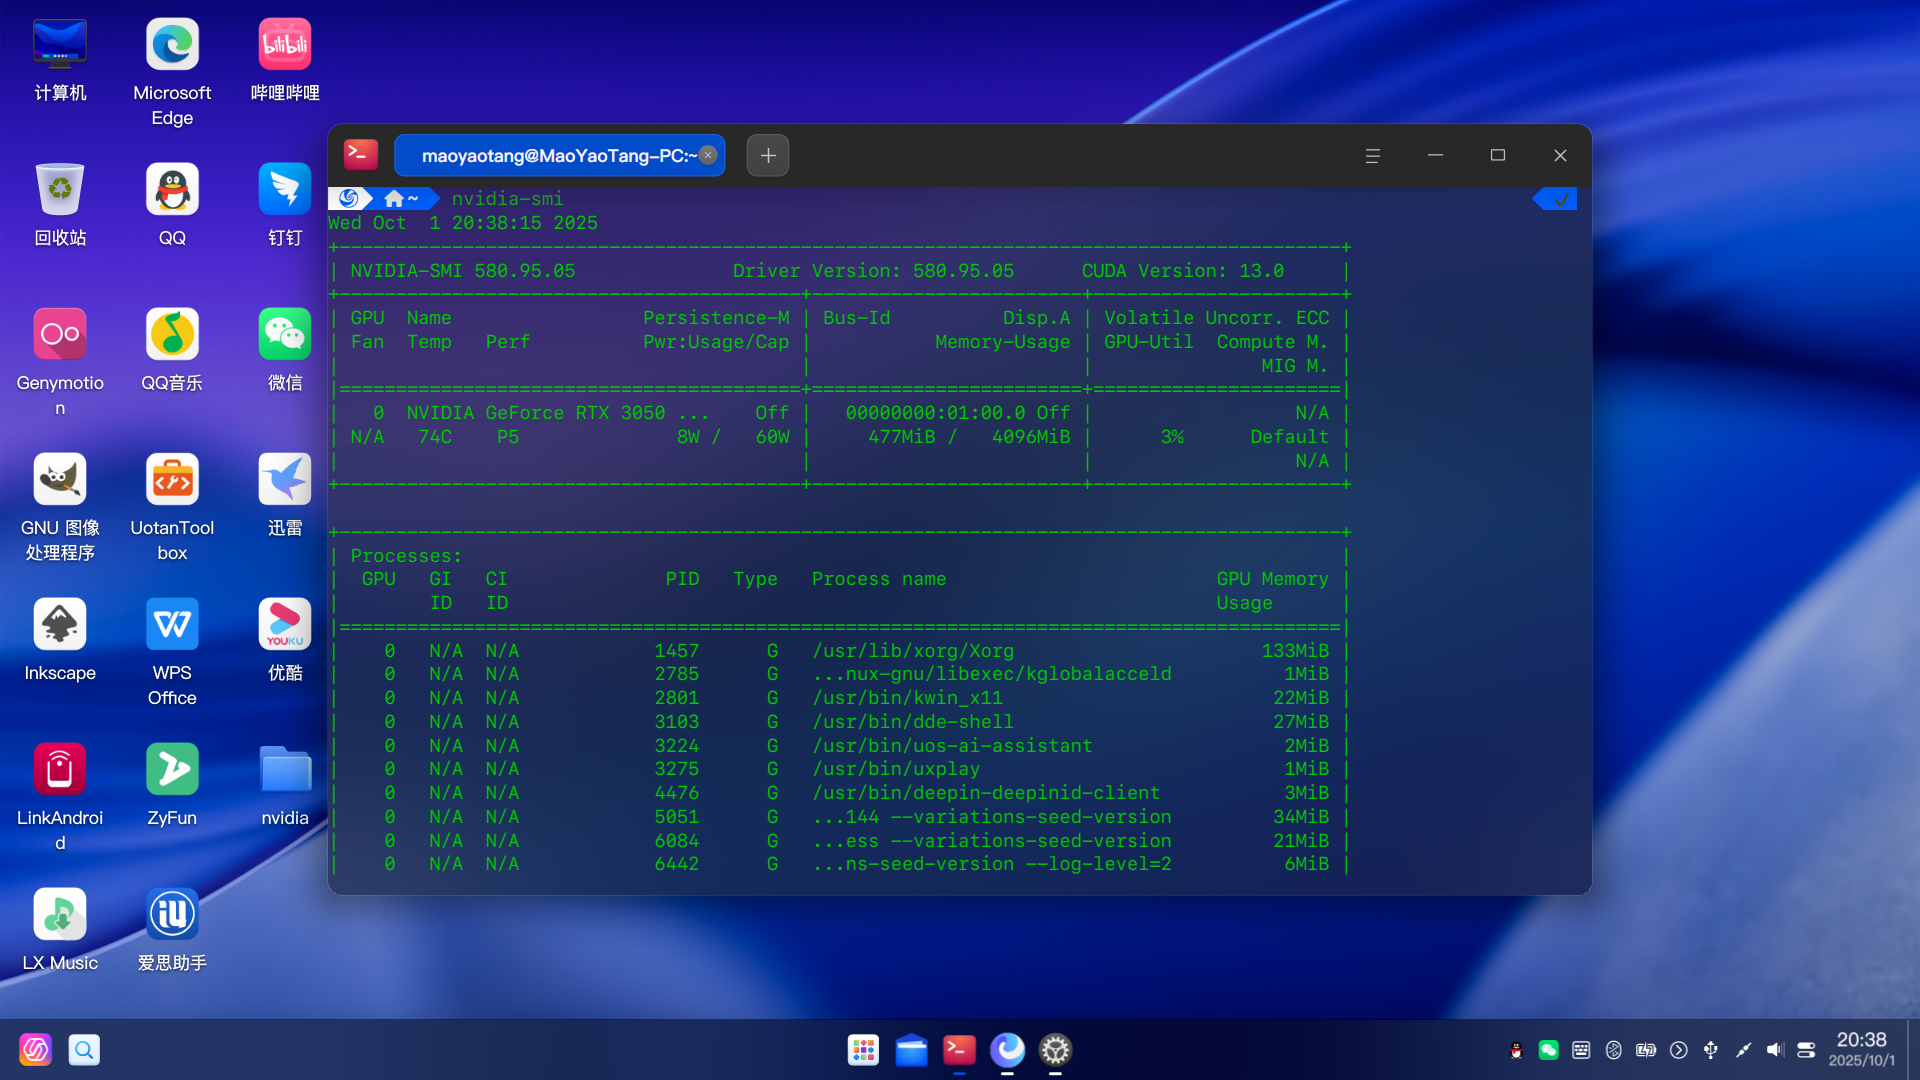Image resolution: width=1920 pixels, height=1080 pixels.
Task: Click memory usage '477MiB / 4096MiB'
Action: [969, 437]
